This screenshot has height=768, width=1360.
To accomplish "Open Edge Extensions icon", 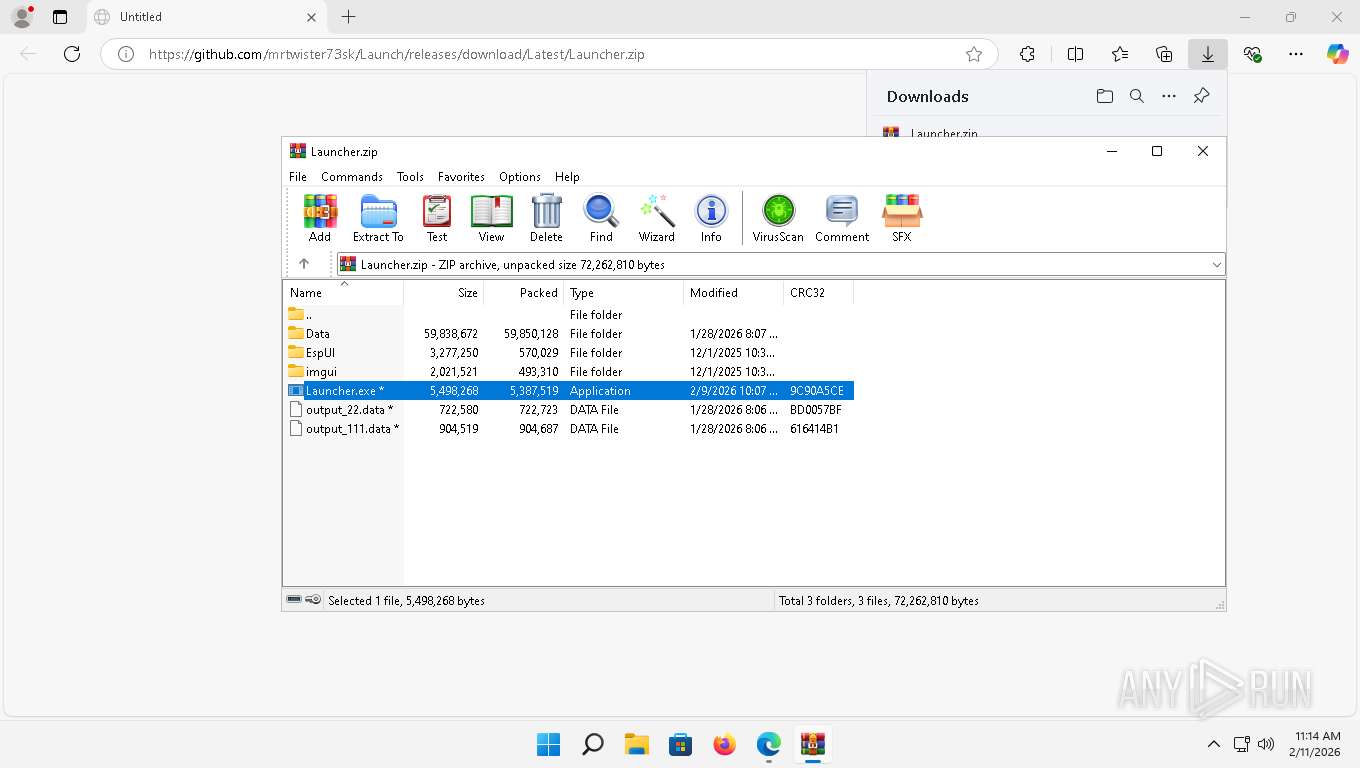I will point(1027,54).
